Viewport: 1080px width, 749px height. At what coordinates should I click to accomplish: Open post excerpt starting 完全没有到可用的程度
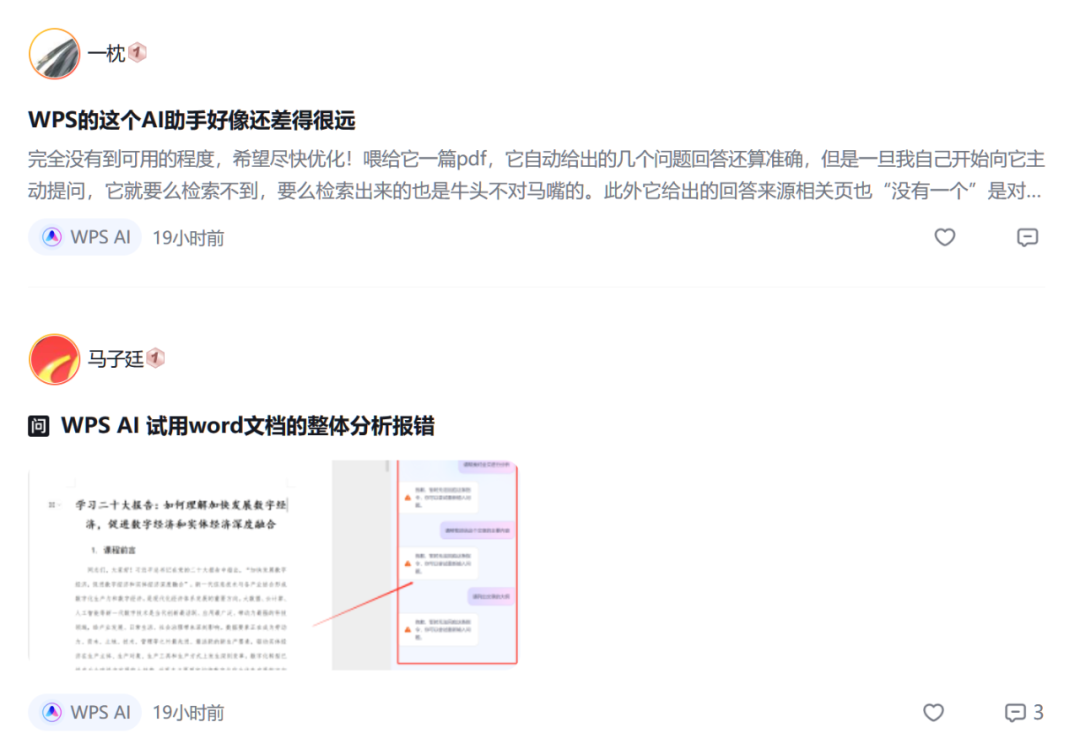536,175
